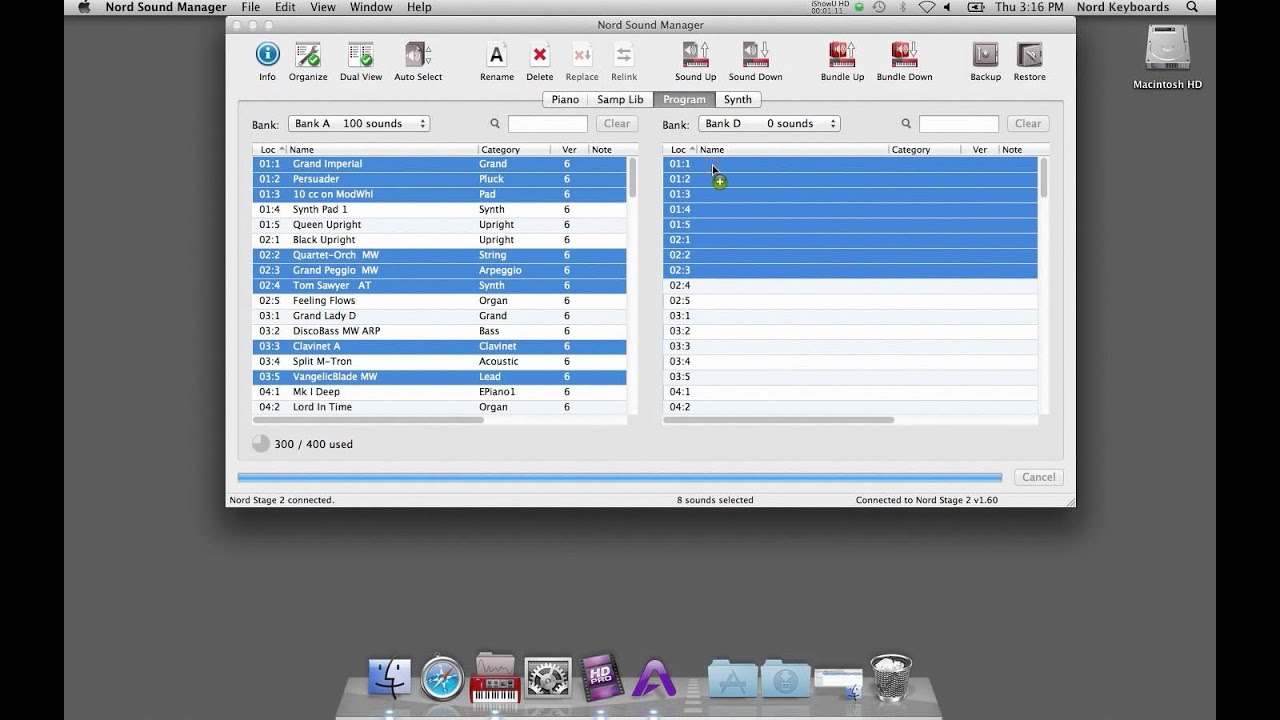Click the 300 / 400 used pie indicator
The height and width of the screenshot is (720, 1280).
pos(261,444)
